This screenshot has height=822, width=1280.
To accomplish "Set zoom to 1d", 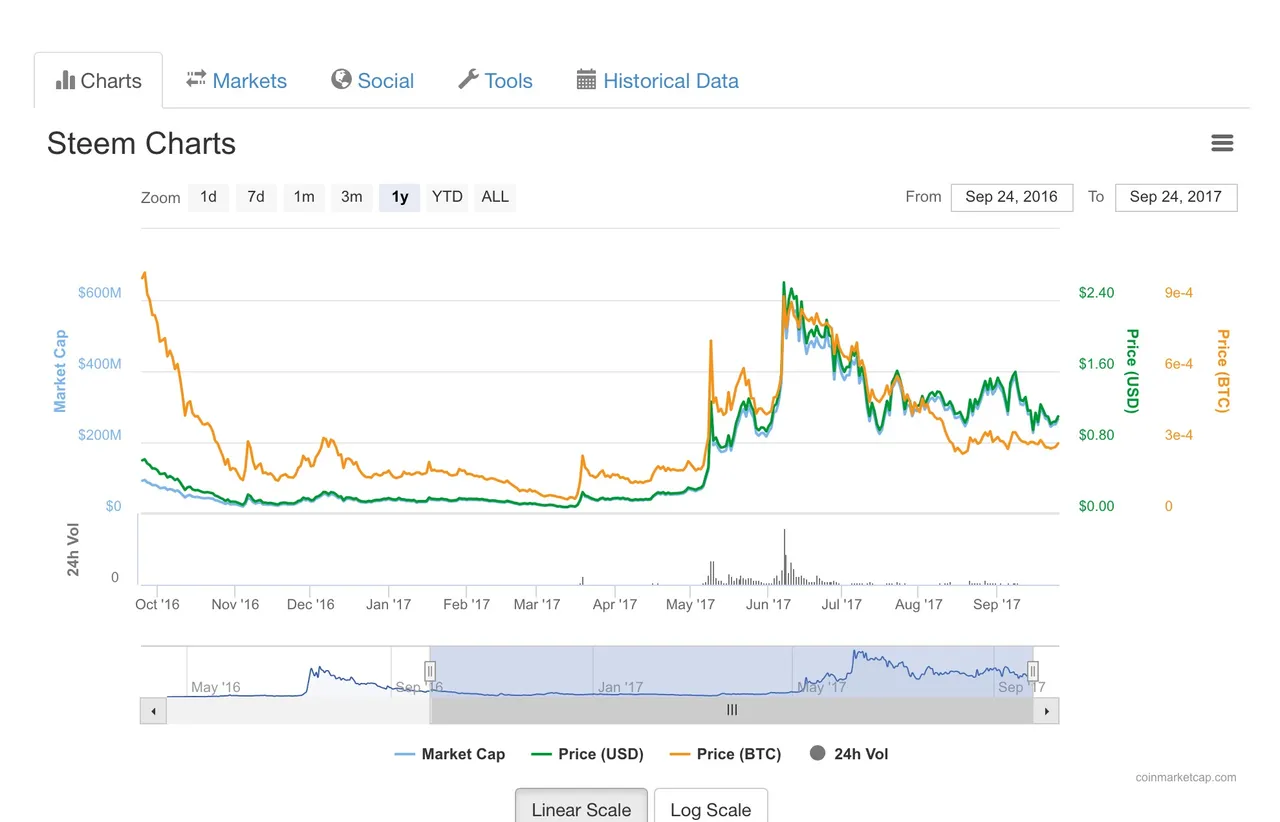I will click(x=208, y=197).
